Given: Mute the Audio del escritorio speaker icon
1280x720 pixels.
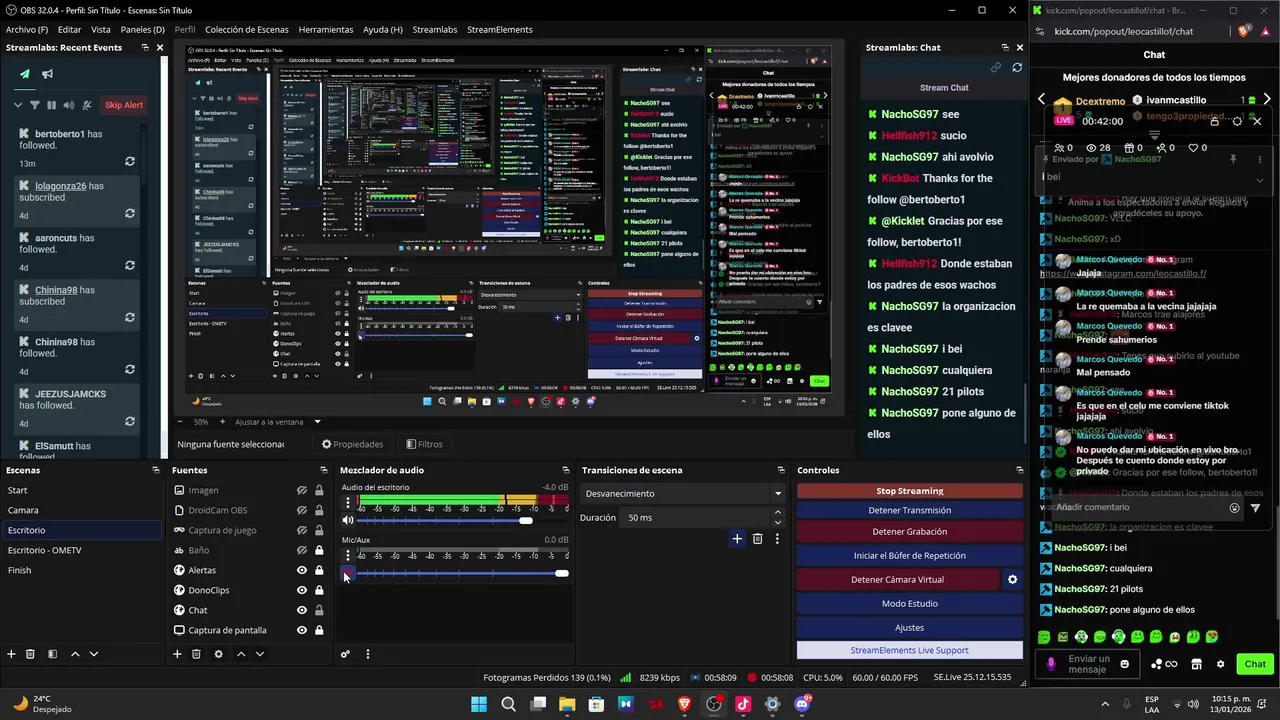Looking at the screenshot, I should pyautogui.click(x=348, y=520).
